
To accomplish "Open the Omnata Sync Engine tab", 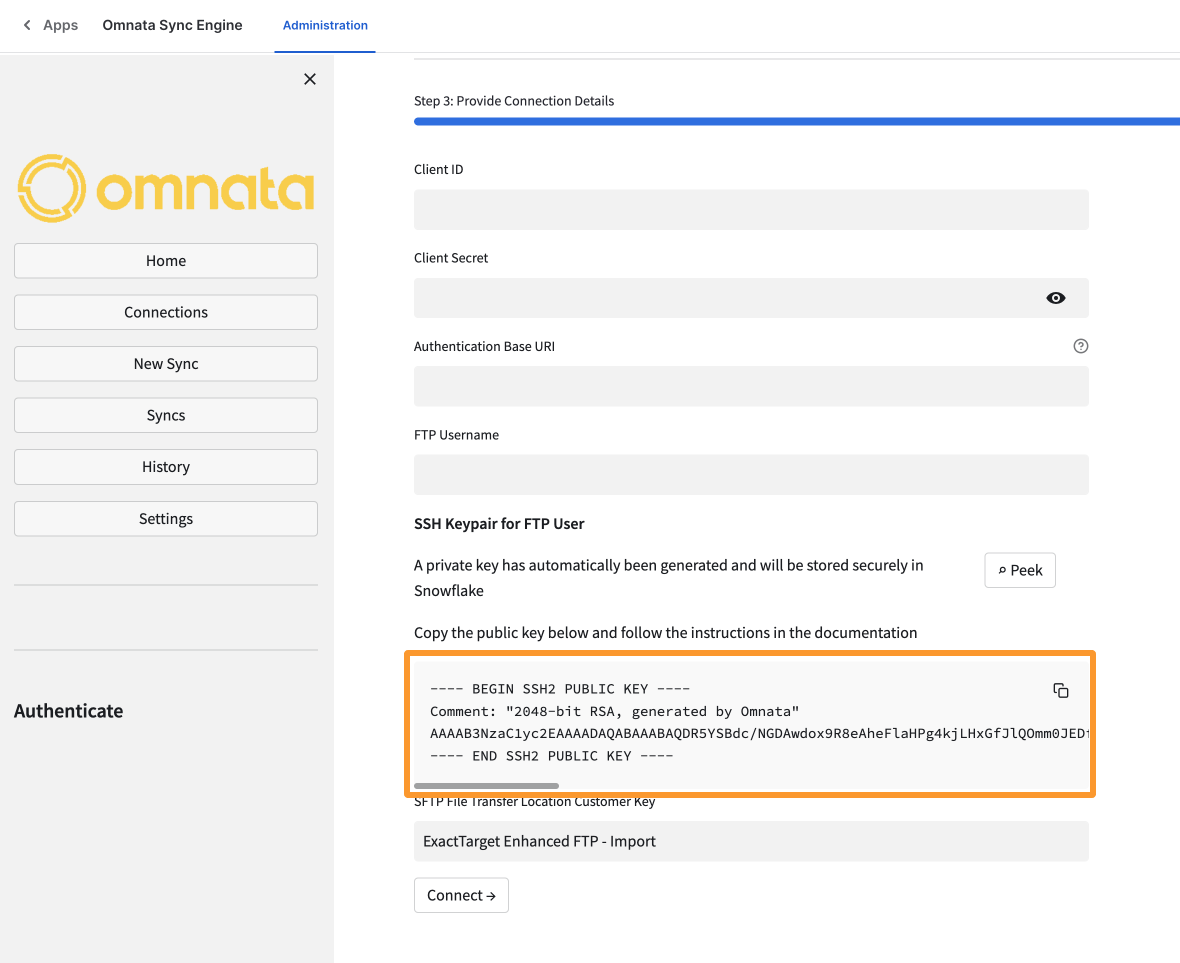I will click(x=172, y=25).
